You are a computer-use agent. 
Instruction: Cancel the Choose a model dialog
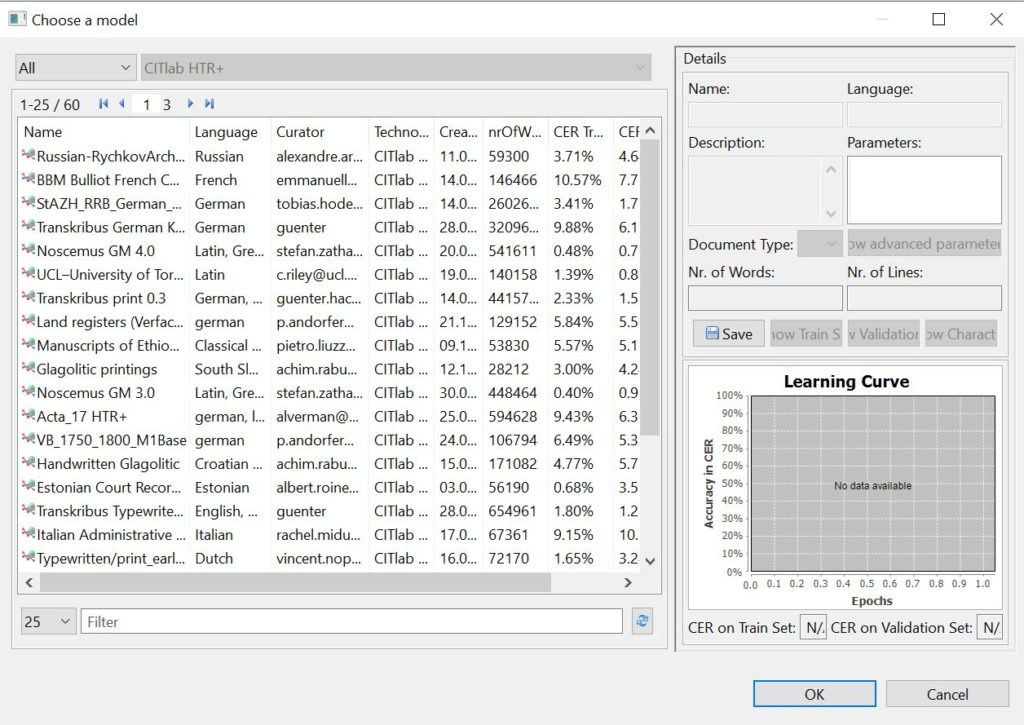tap(947, 694)
